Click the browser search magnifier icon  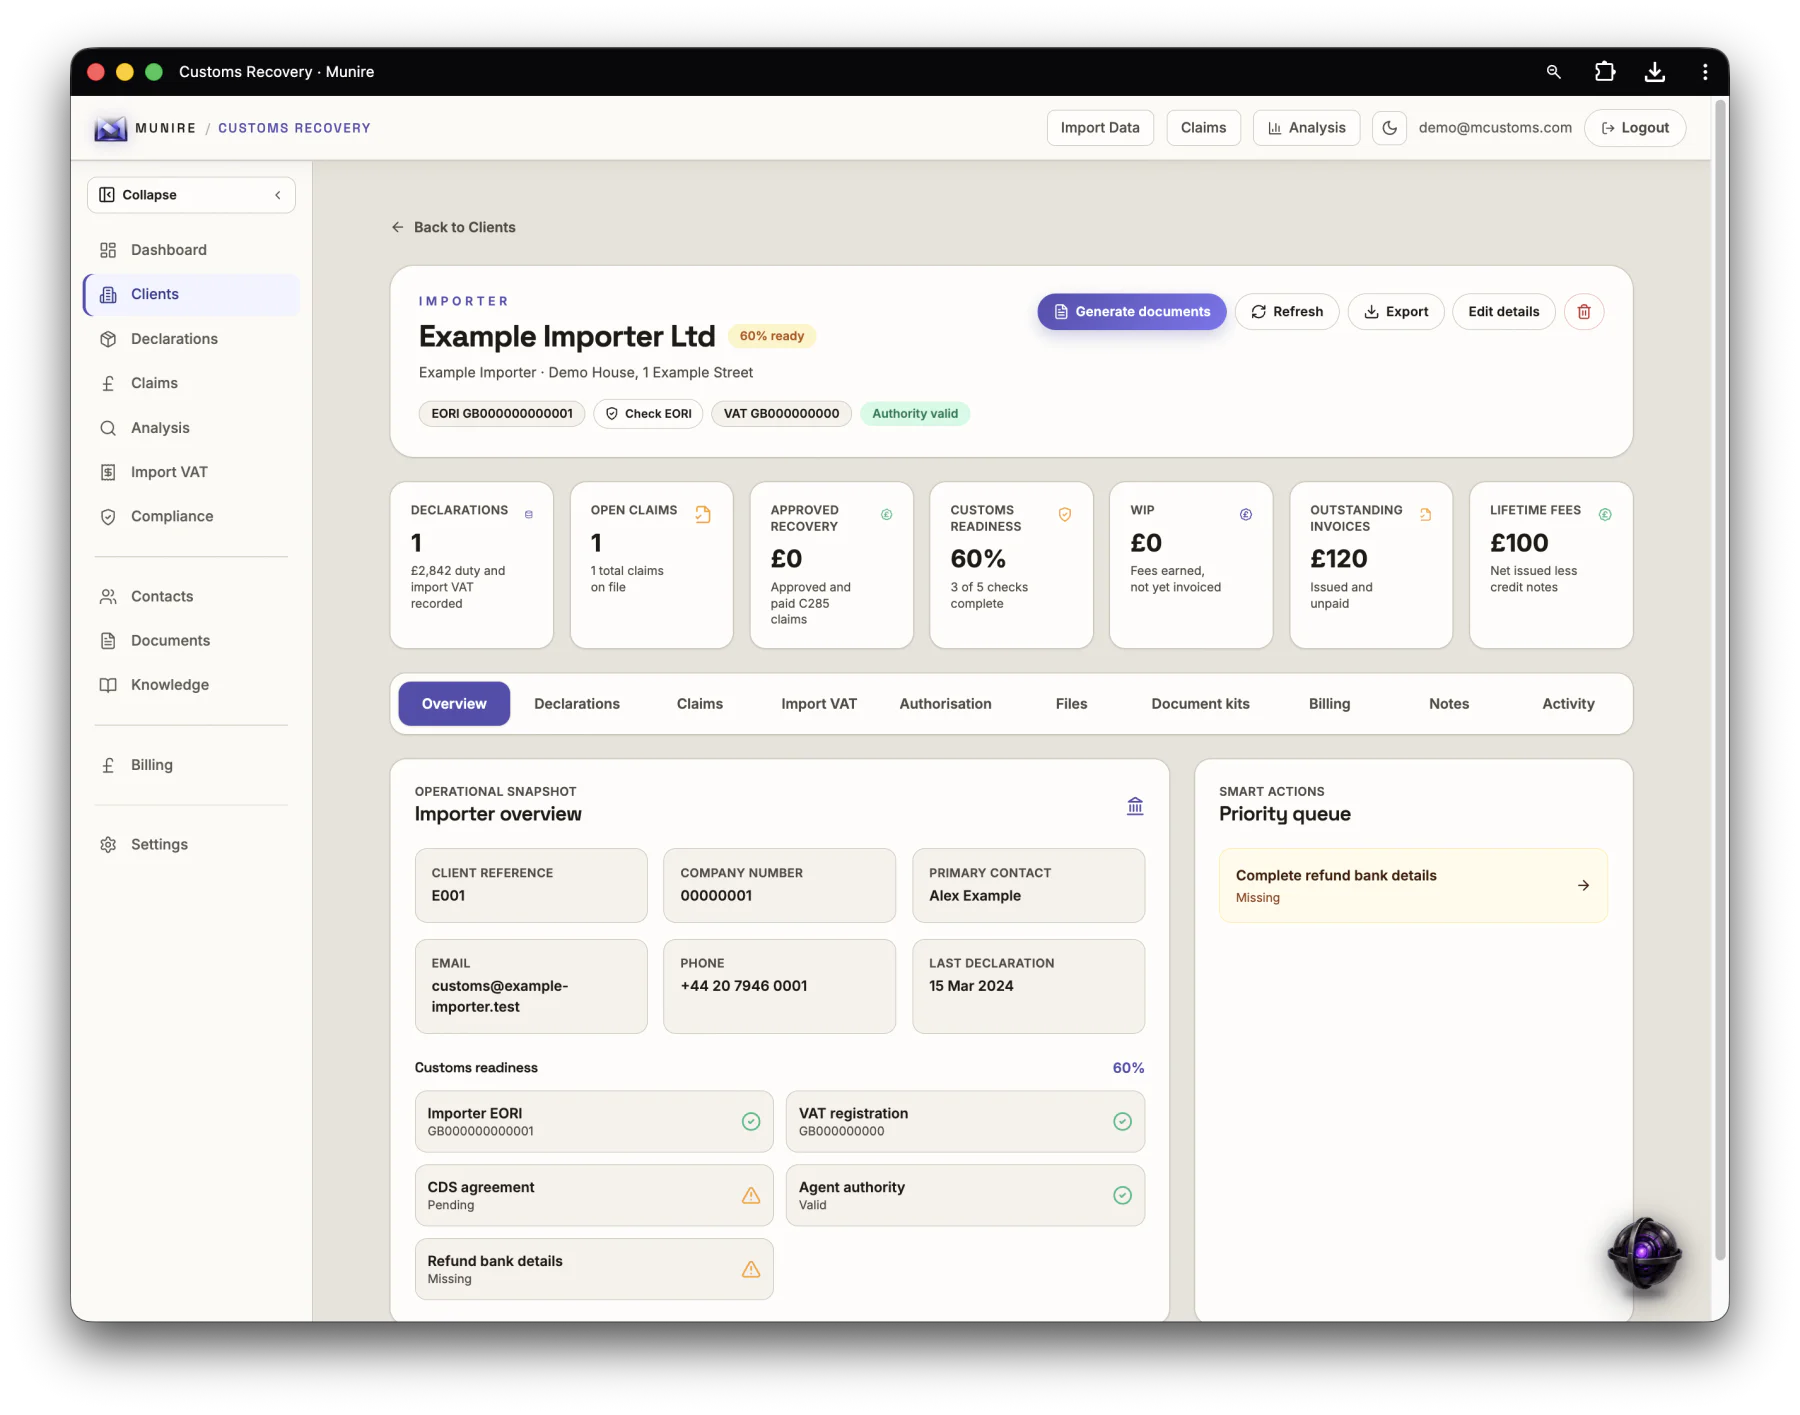tap(1553, 72)
